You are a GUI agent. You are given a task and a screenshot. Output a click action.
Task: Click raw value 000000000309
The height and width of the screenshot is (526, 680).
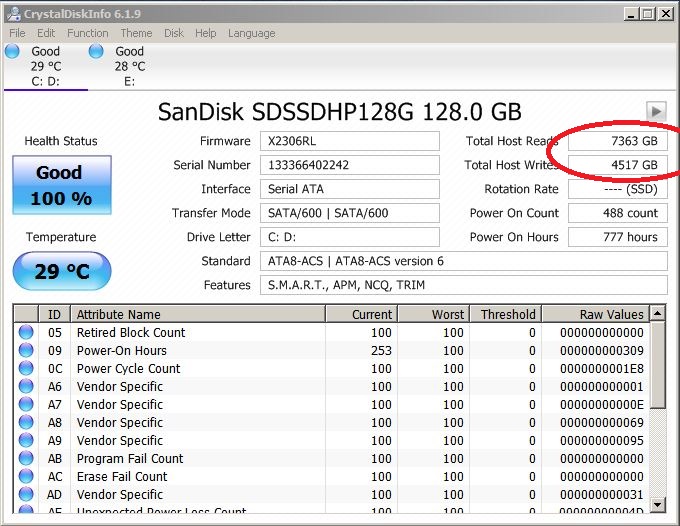(x=602, y=350)
